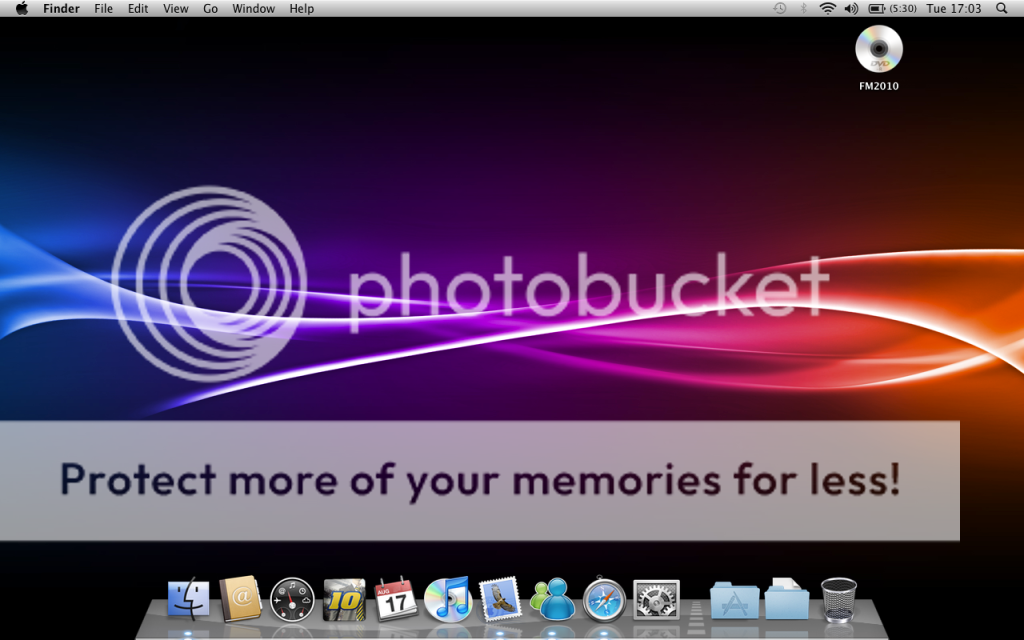Launch the Football Manager 10 game icon

tap(344, 600)
